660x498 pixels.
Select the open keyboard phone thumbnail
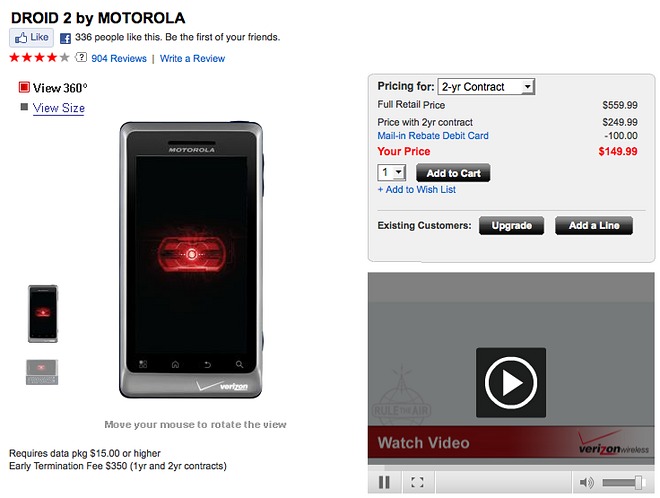[x=42, y=372]
